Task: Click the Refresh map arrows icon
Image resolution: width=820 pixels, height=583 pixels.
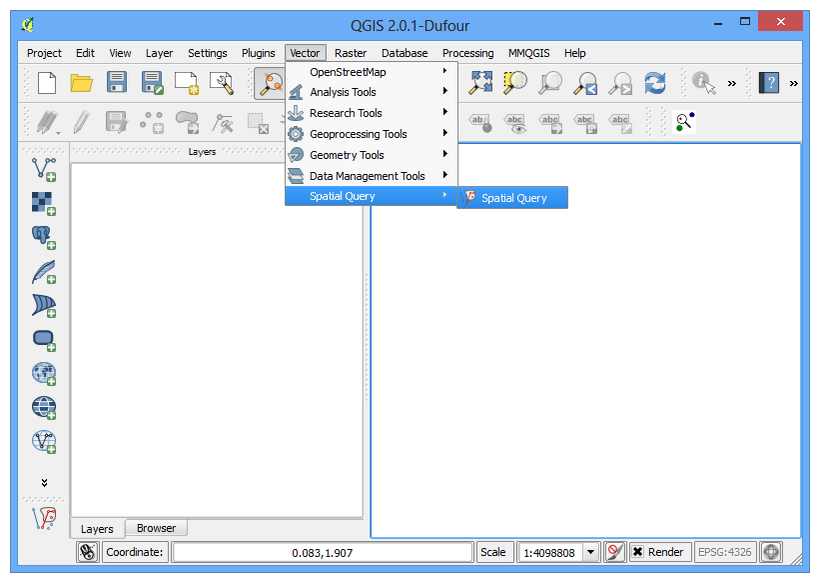Action: (655, 83)
